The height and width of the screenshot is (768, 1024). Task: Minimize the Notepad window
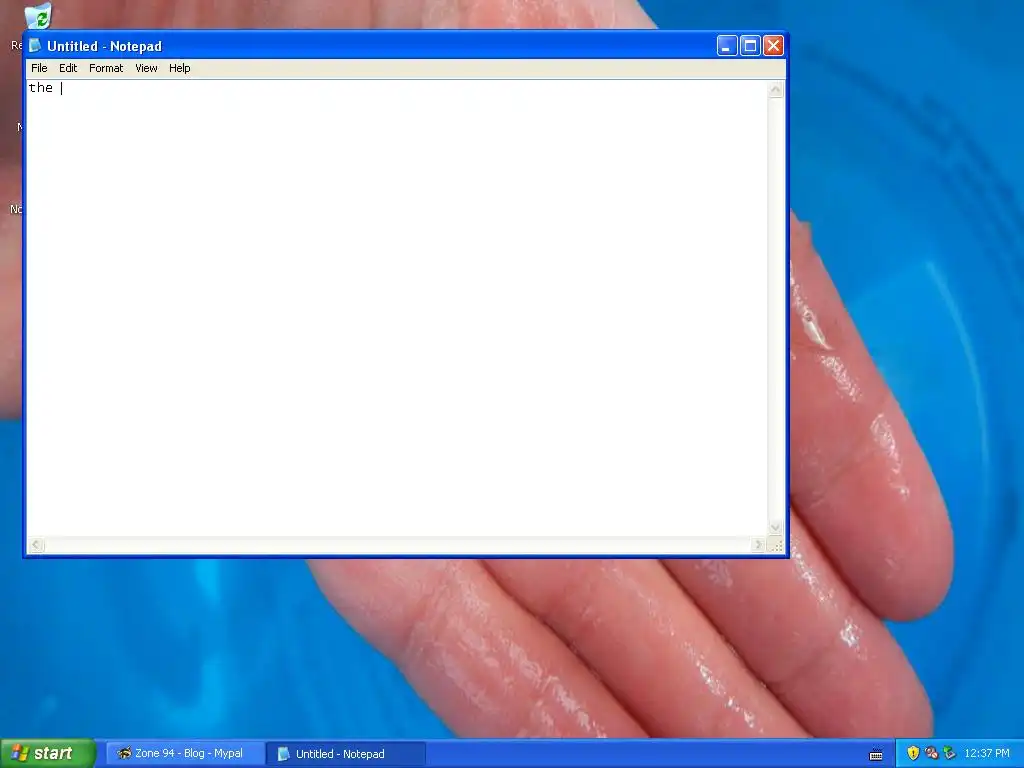click(x=727, y=46)
